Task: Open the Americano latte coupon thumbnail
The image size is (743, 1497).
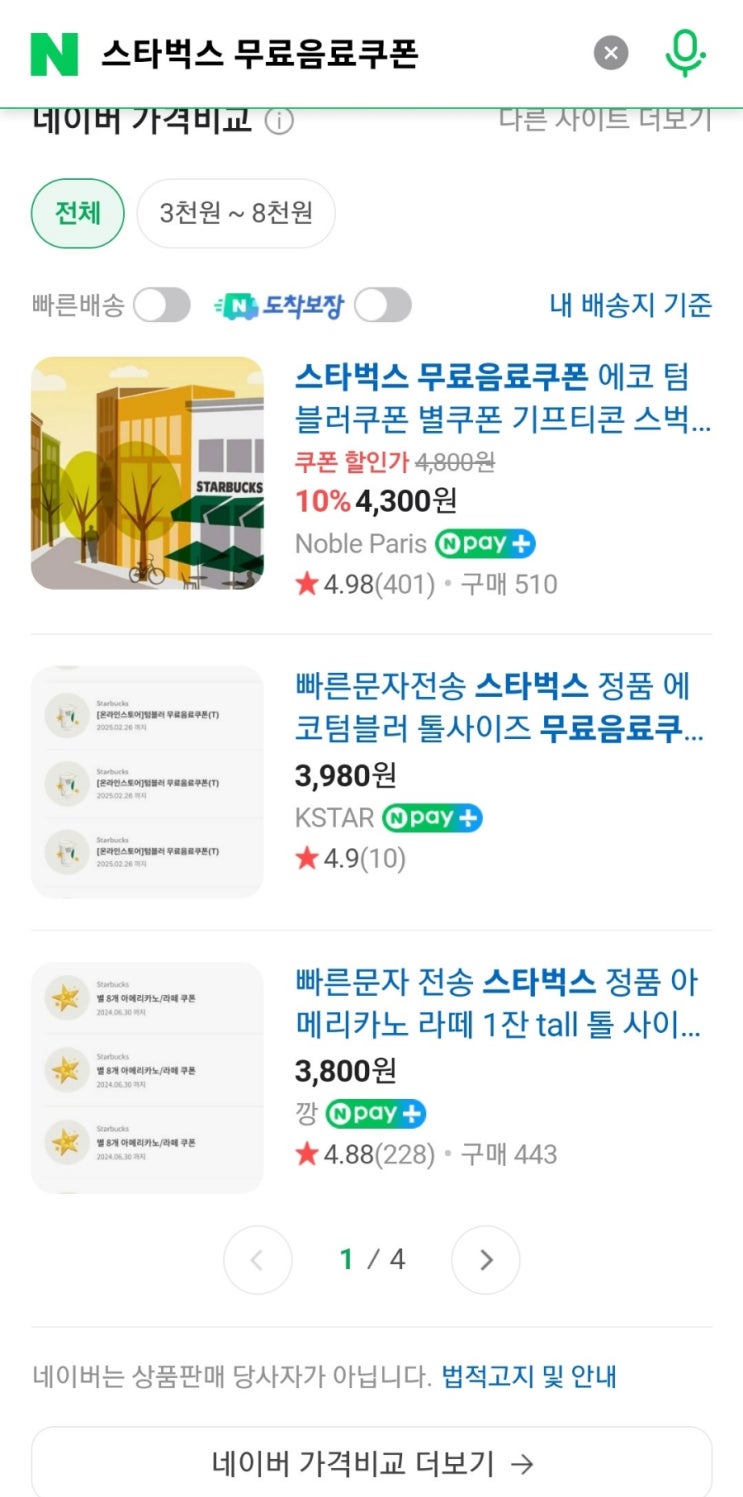Action: click(148, 1077)
